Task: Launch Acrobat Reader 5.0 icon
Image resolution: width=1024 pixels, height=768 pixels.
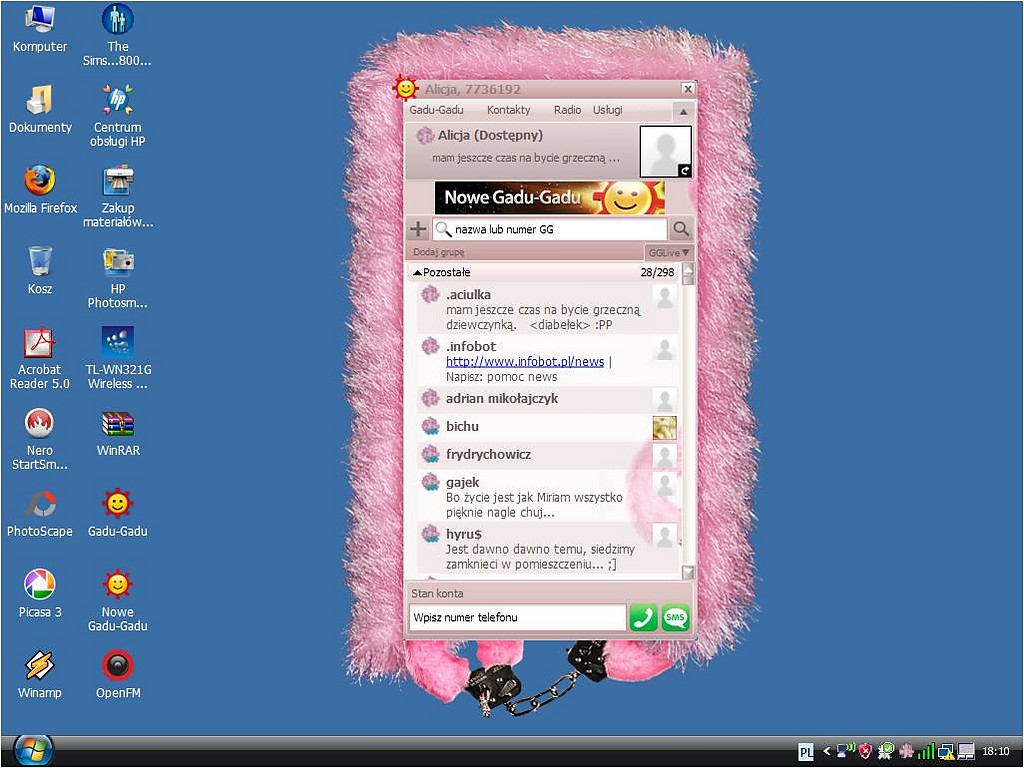Action: tap(40, 358)
